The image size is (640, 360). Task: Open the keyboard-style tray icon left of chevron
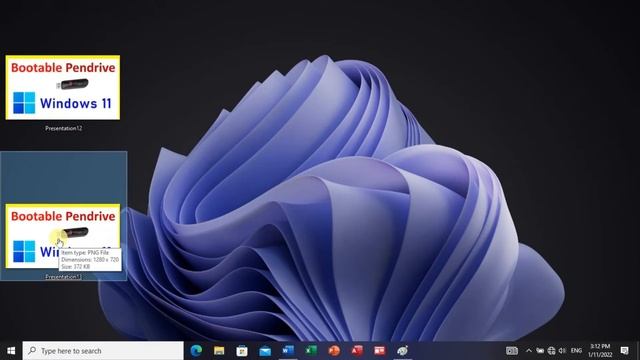512,351
